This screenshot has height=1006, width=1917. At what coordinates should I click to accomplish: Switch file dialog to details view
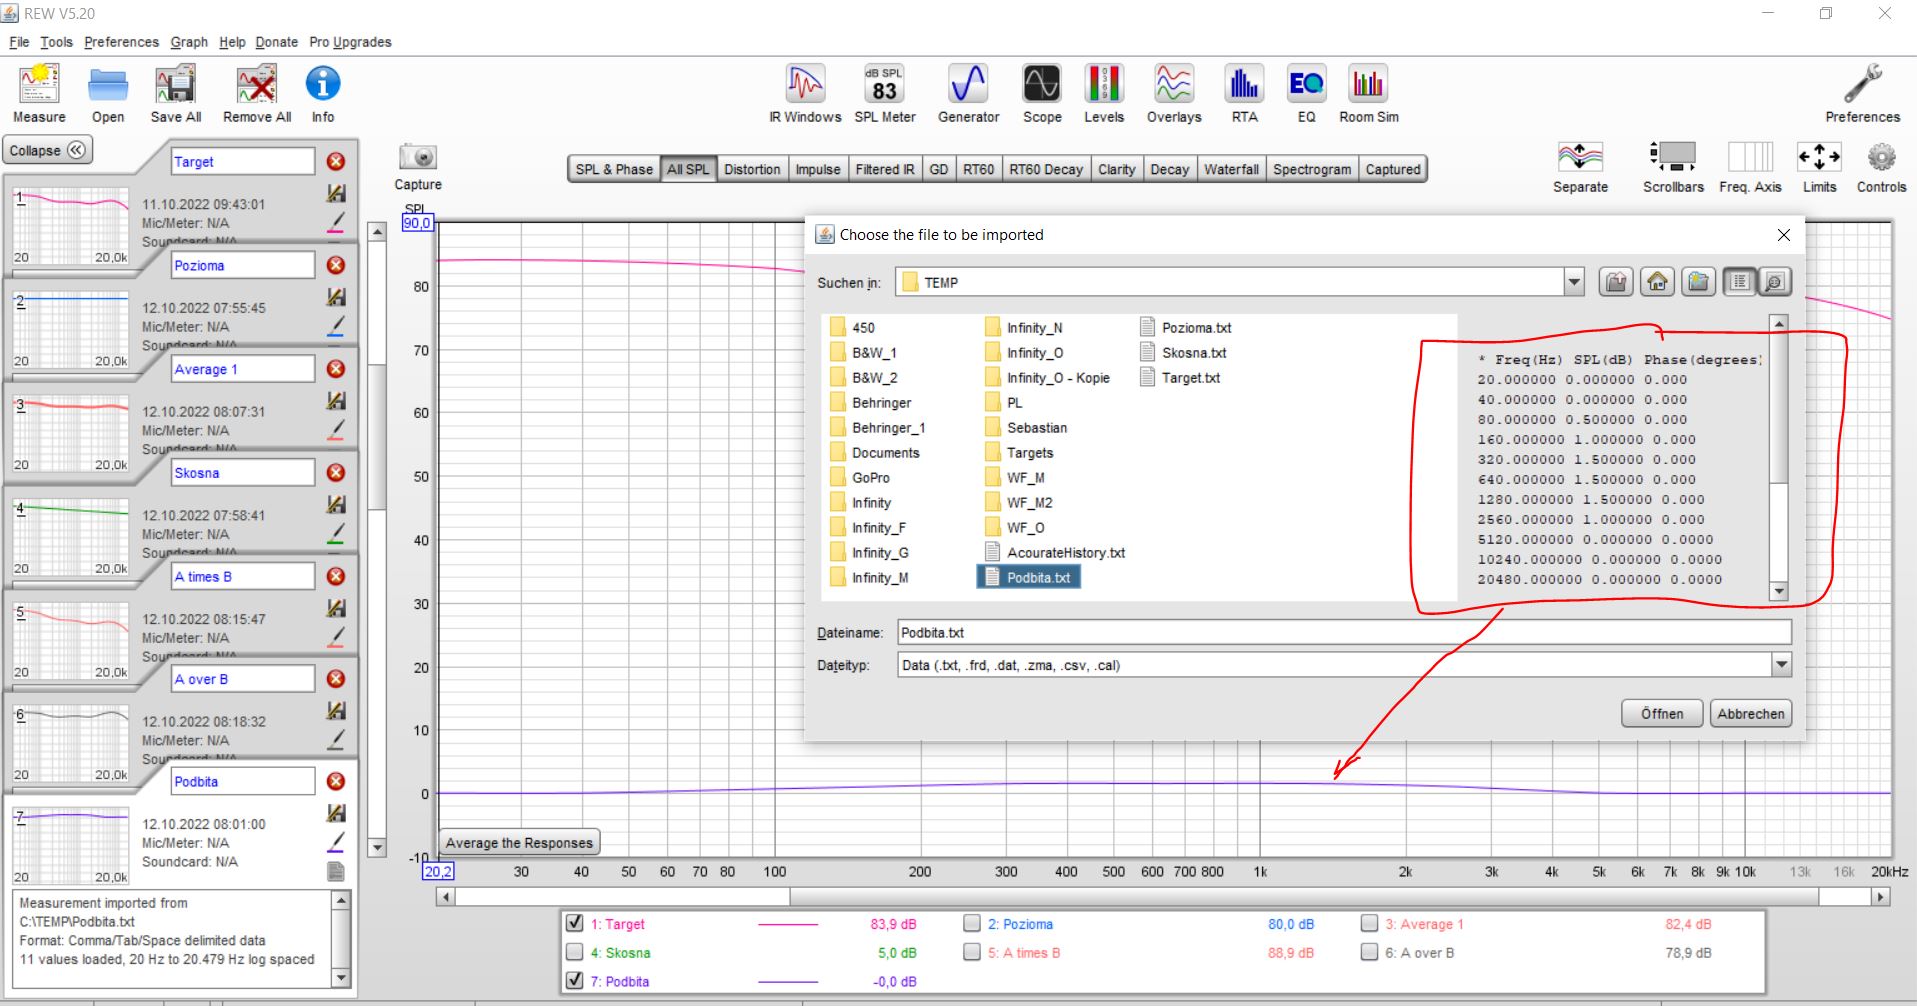(x=1775, y=282)
